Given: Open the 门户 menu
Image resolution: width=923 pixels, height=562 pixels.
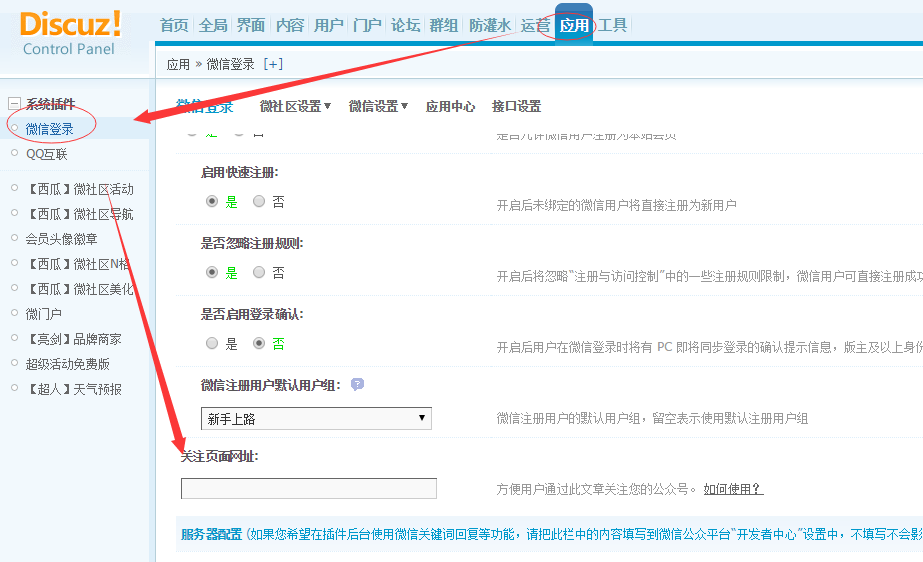Looking at the screenshot, I should click(x=367, y=25).
